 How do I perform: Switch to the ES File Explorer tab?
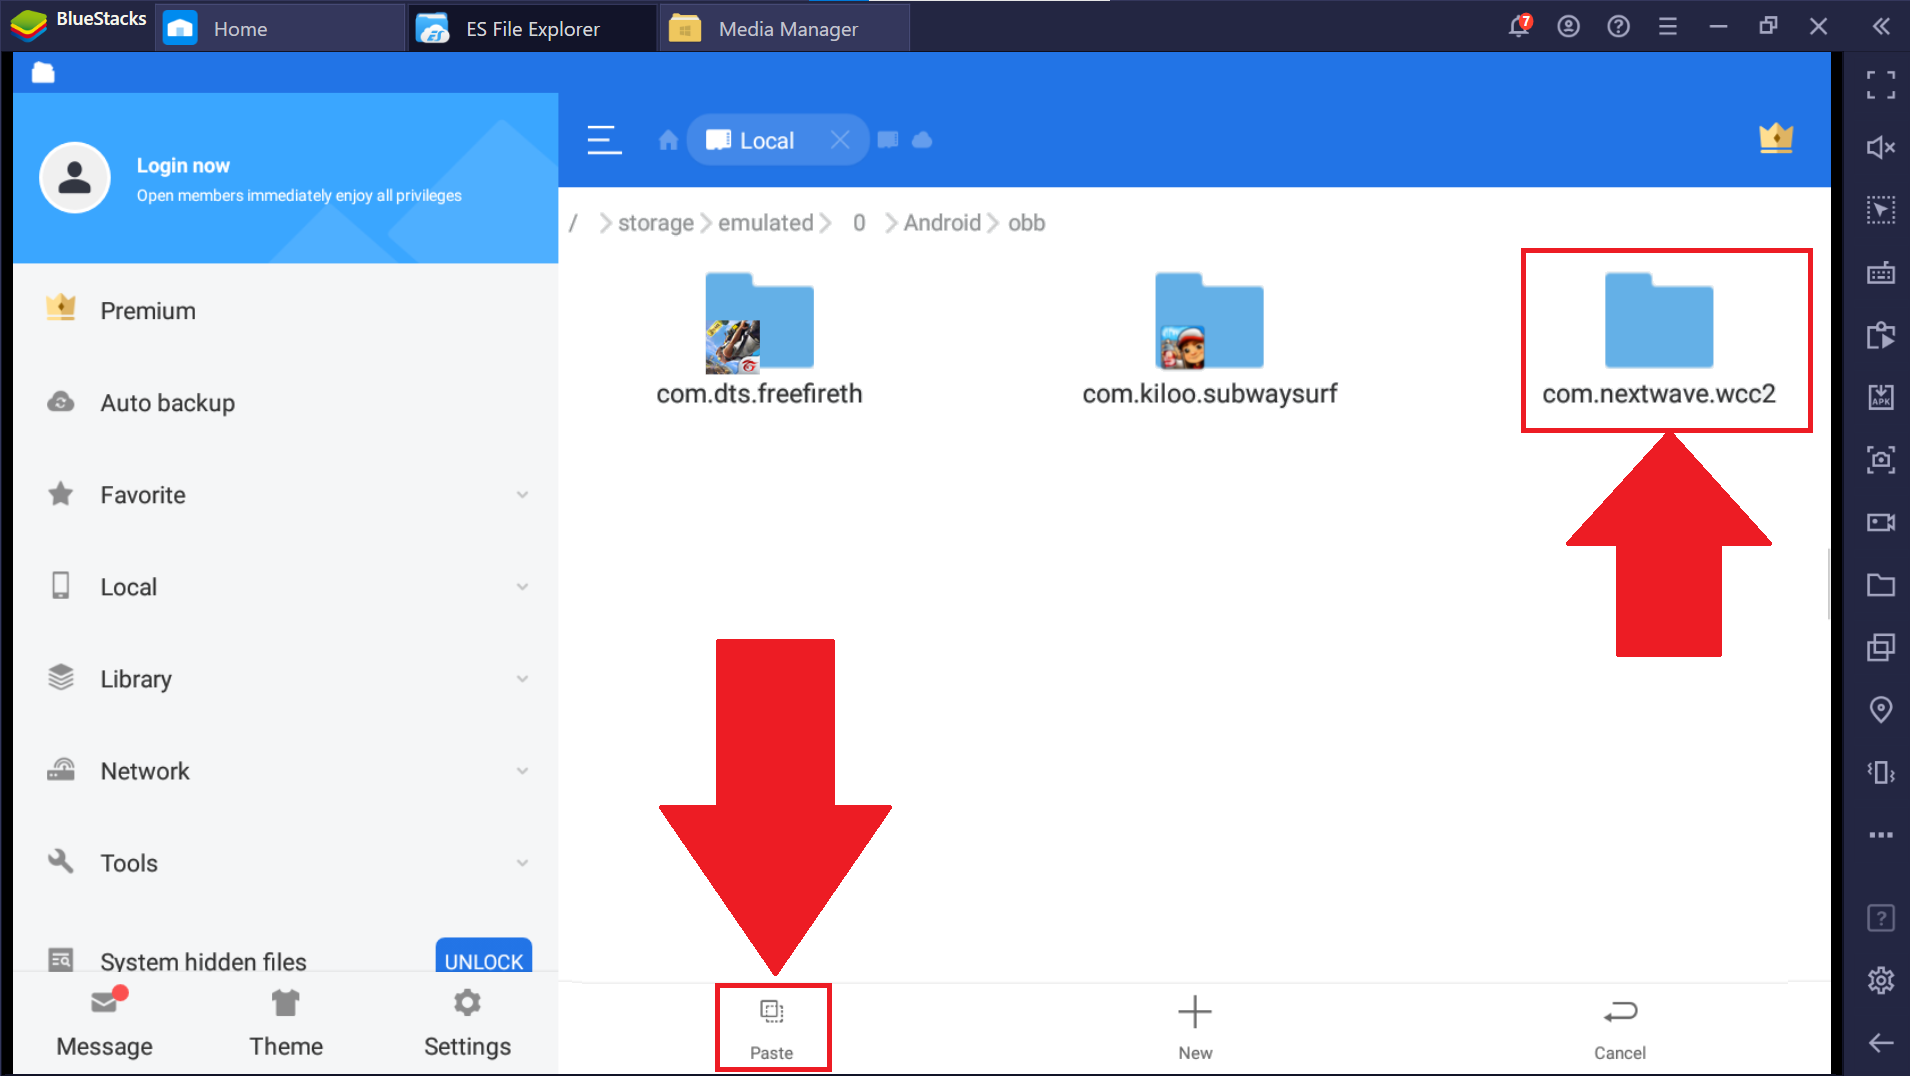tap(532, 28)
